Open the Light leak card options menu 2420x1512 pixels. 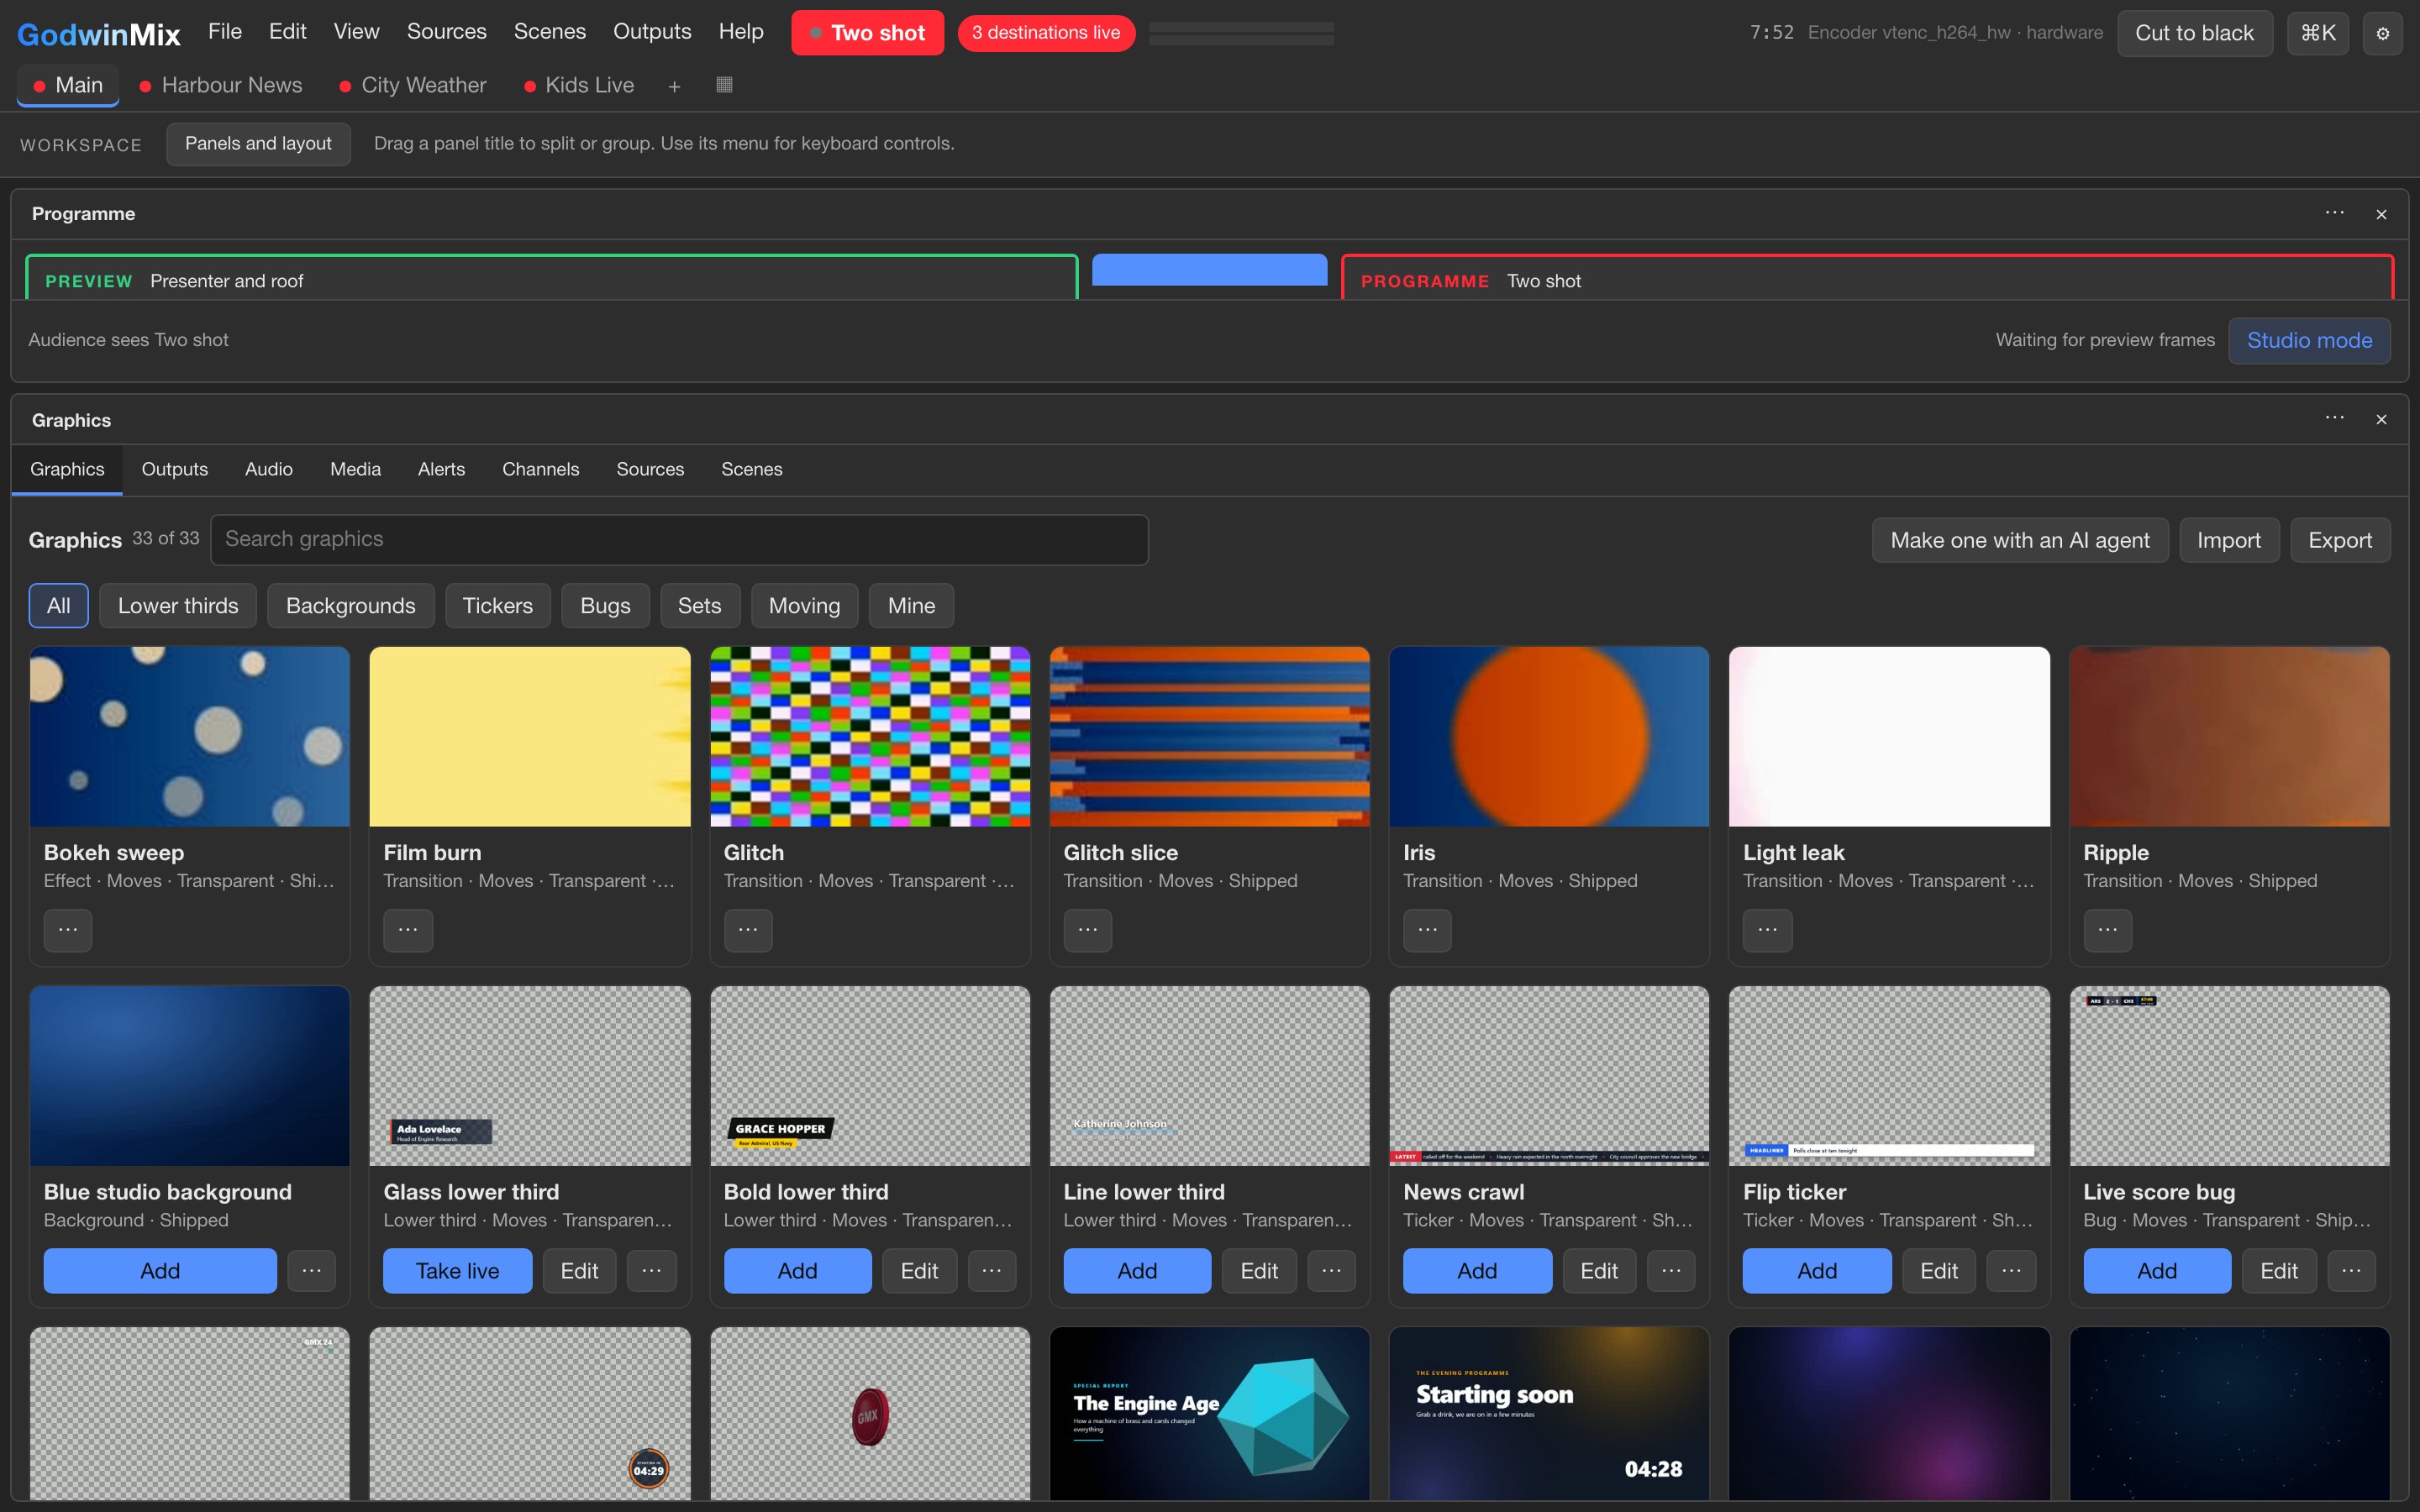click(x=1767, y=930)
